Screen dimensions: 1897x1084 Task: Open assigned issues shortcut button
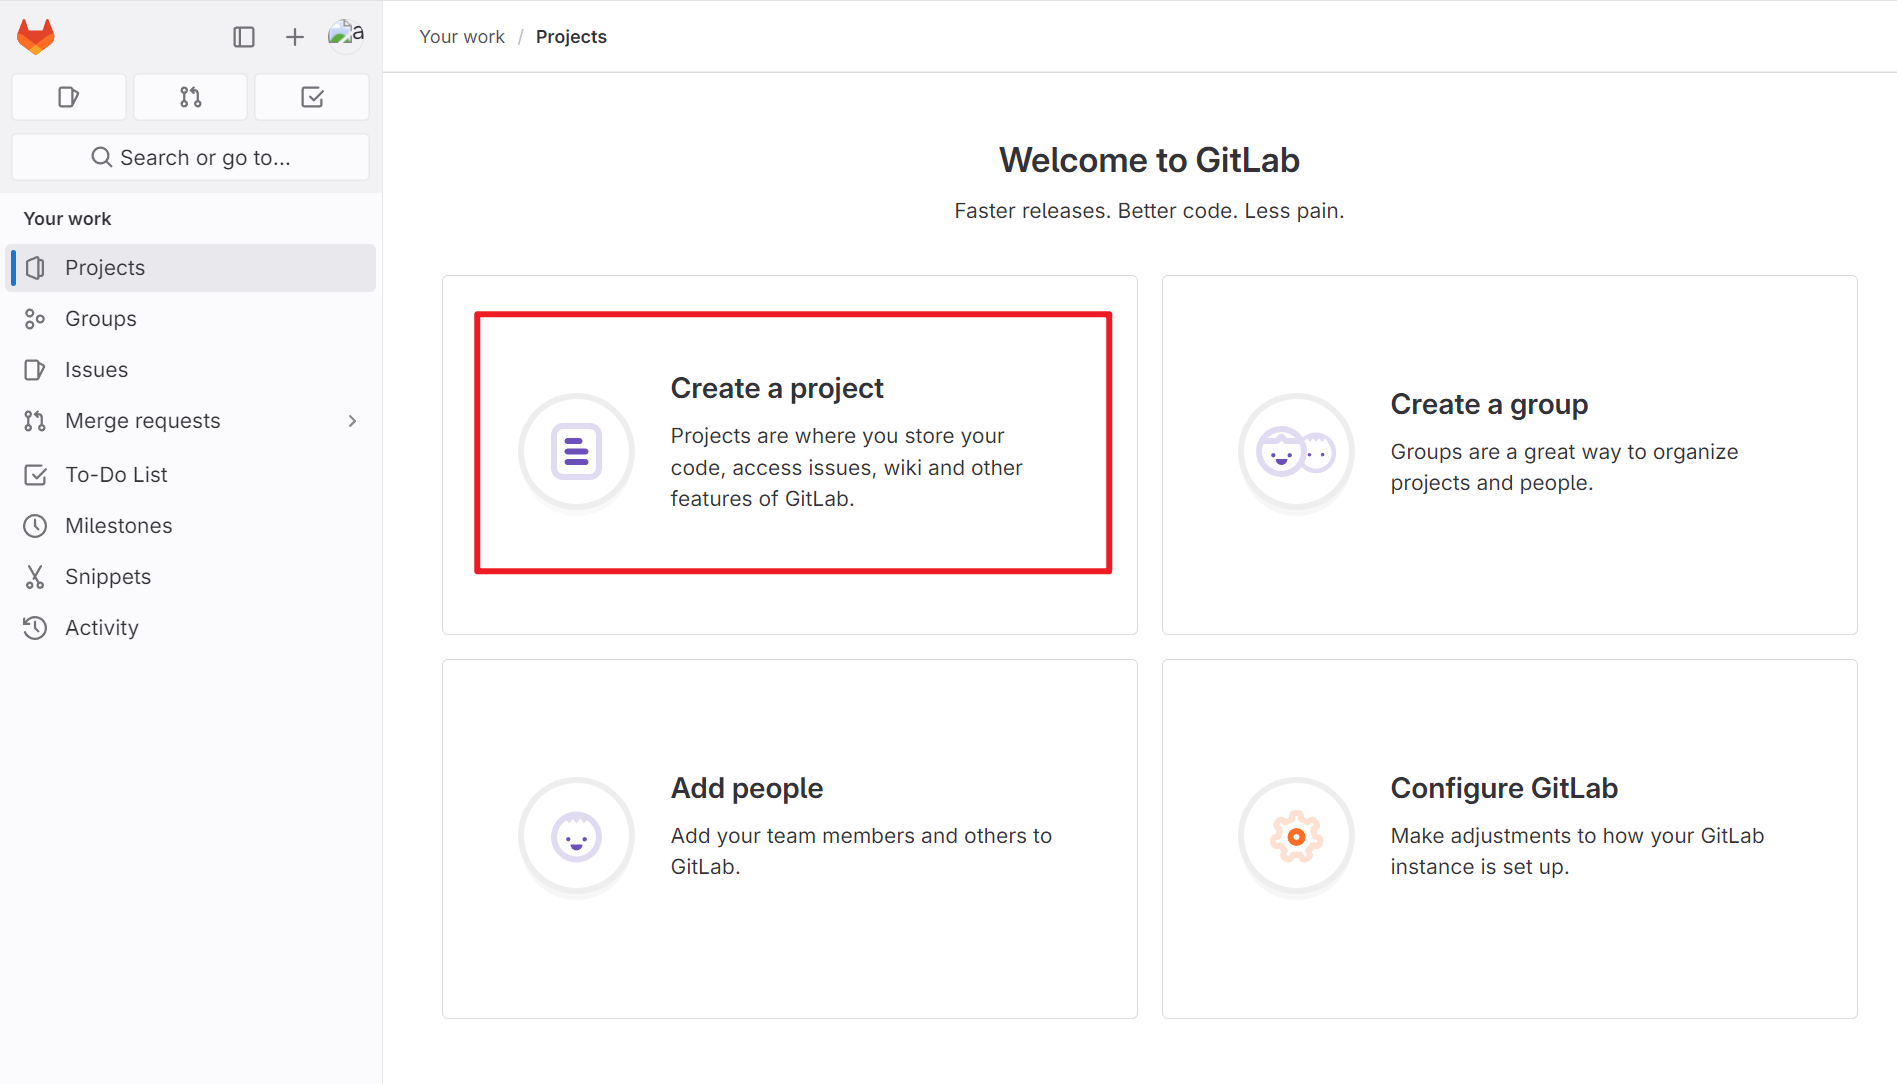pyautogui.click(x=69, y=97)
